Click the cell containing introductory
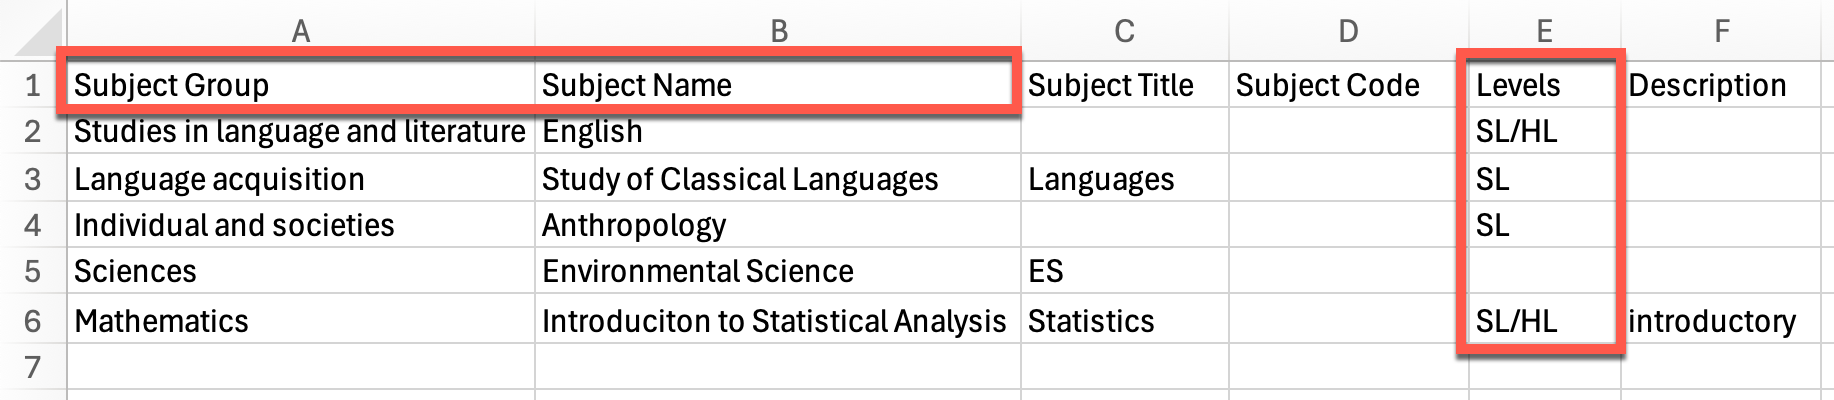1834x400 pixels. pyautogui.click(x=1728, y=320)
